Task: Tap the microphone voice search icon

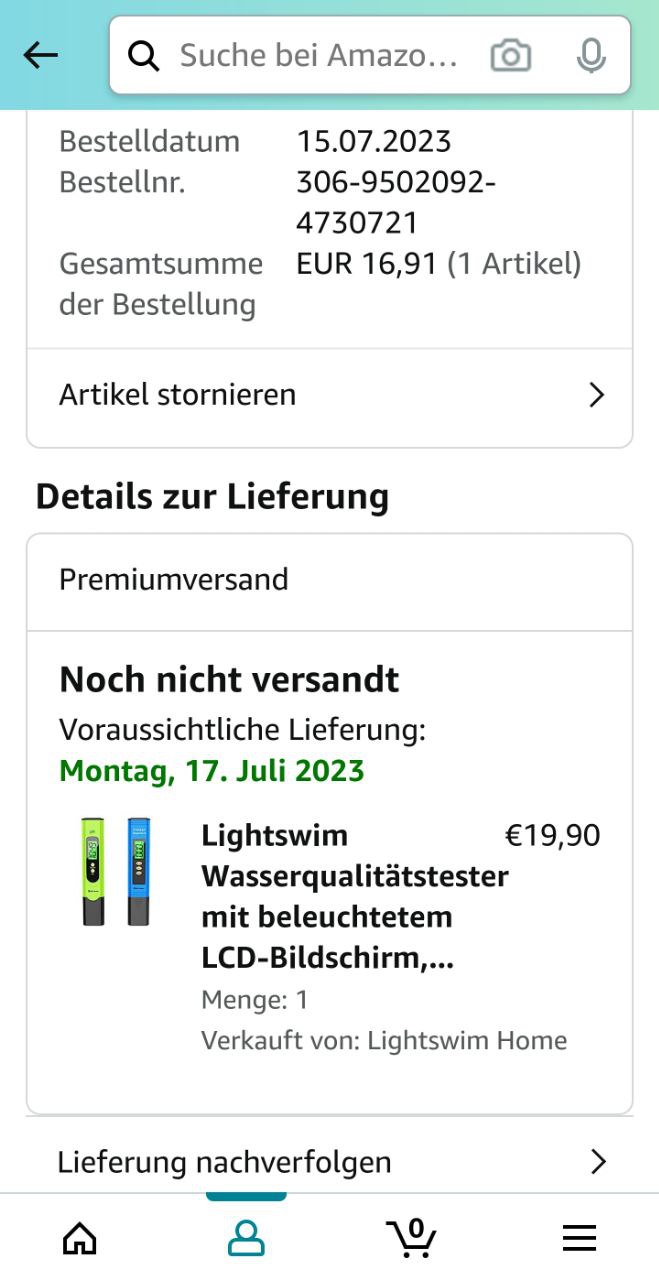Action: click(x=591, y=56)
